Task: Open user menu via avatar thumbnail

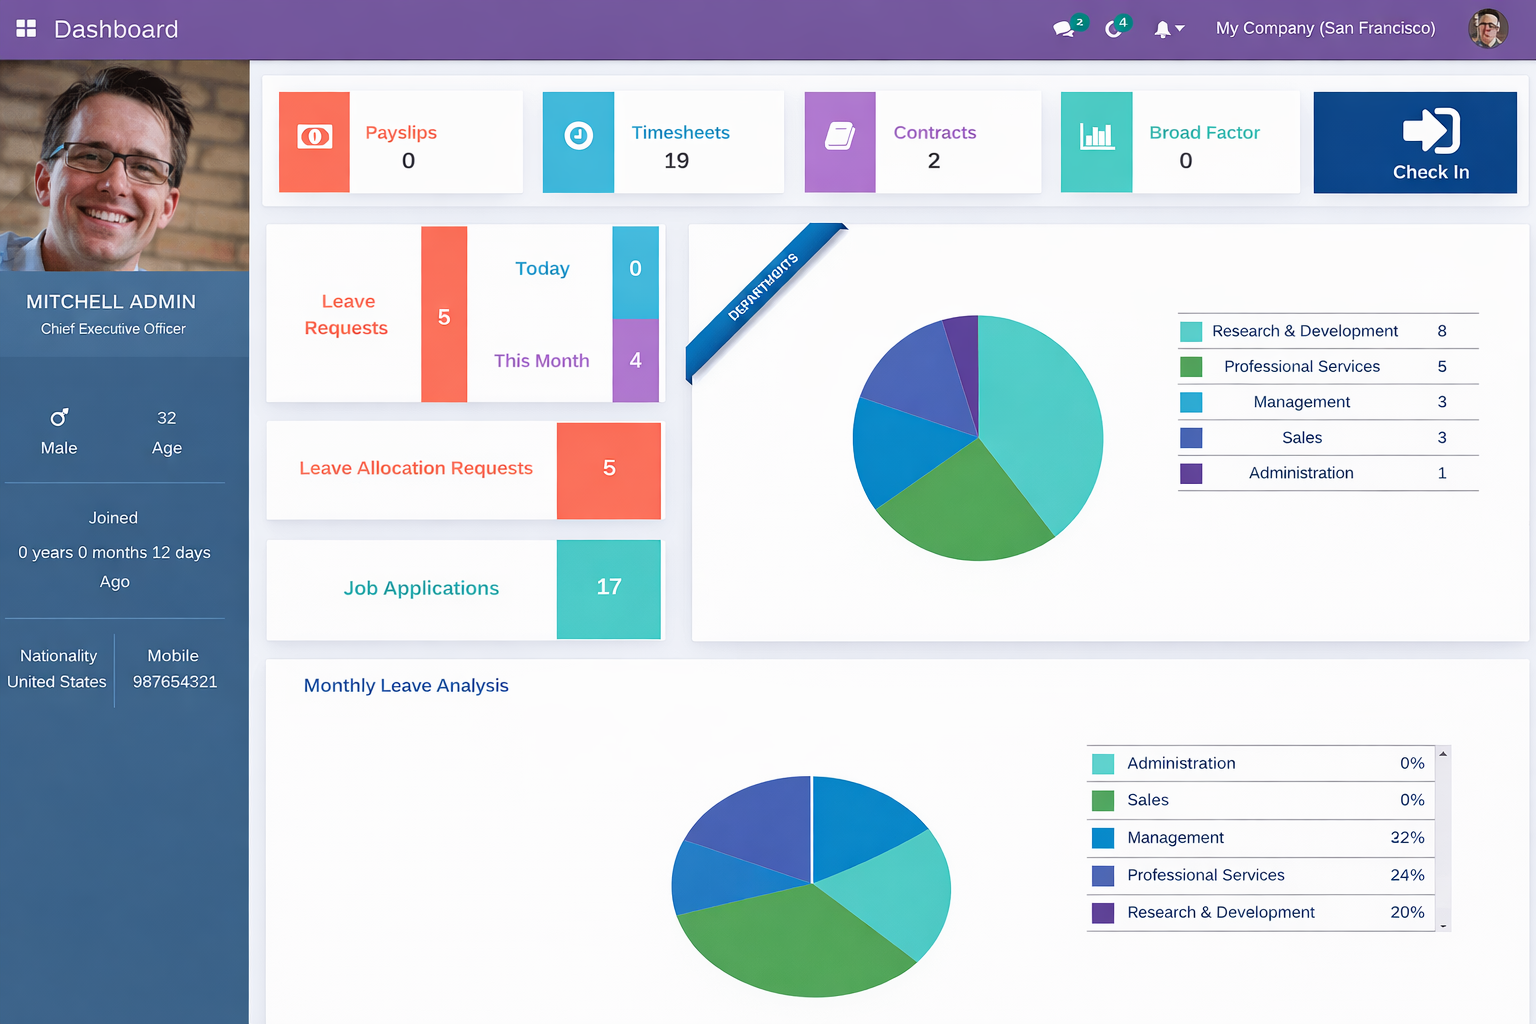Action: coord(1487,29)
